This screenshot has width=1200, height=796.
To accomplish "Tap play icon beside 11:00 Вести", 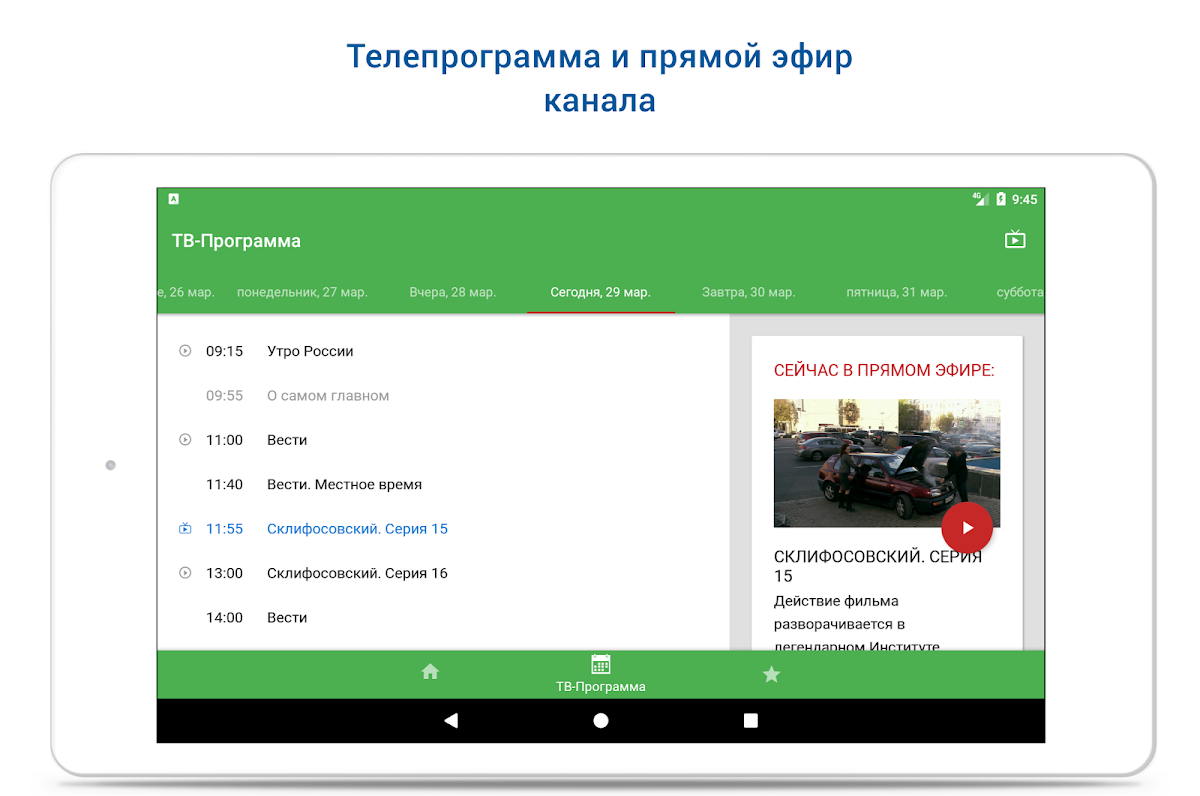I will [185, 440].
